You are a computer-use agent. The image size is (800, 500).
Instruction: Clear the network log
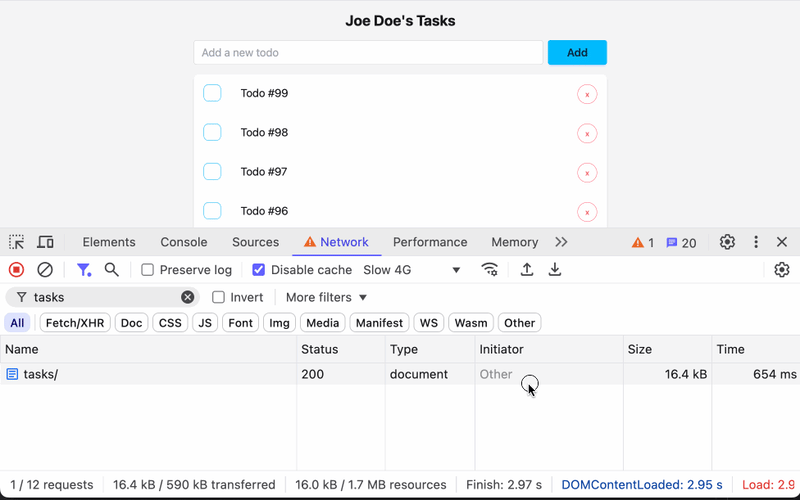tap(45, 270)
